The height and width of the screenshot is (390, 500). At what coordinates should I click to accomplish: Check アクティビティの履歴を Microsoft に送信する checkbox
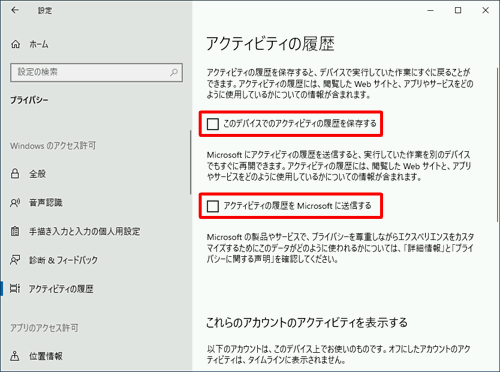(x=213, y=206)
